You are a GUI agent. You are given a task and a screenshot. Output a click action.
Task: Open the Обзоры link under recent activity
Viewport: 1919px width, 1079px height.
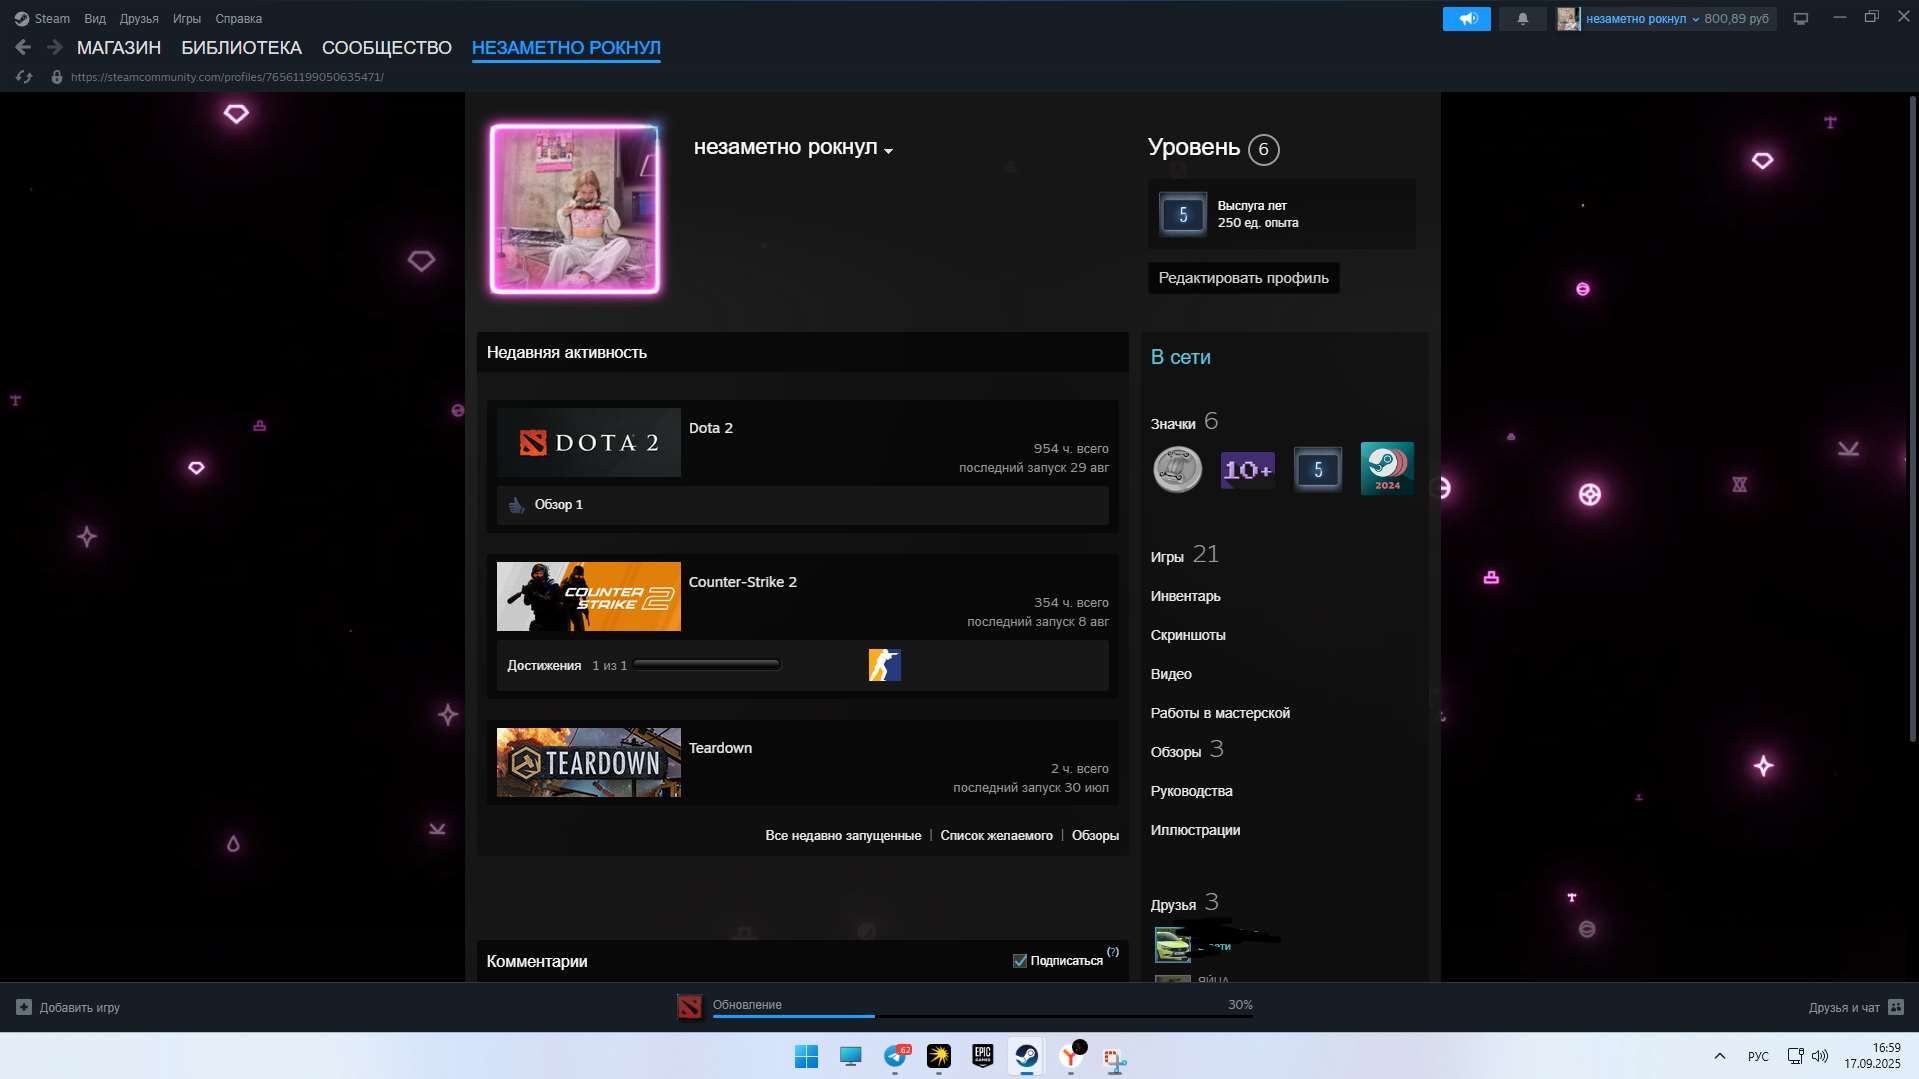pos(1095,835)
